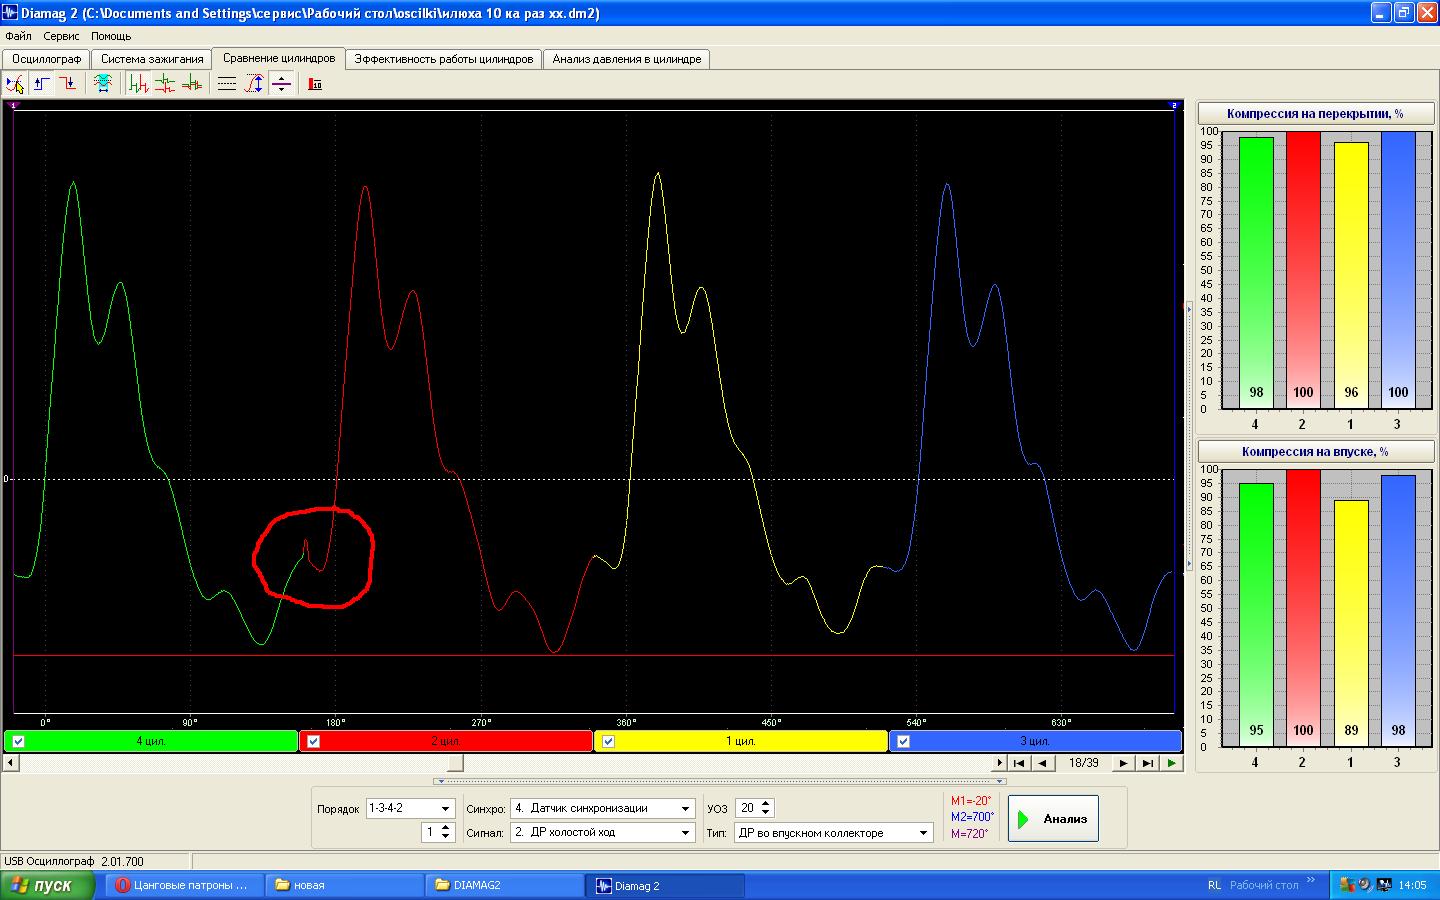
Task: Click the red bar chart icon with 10
Action: coord(315,84)
